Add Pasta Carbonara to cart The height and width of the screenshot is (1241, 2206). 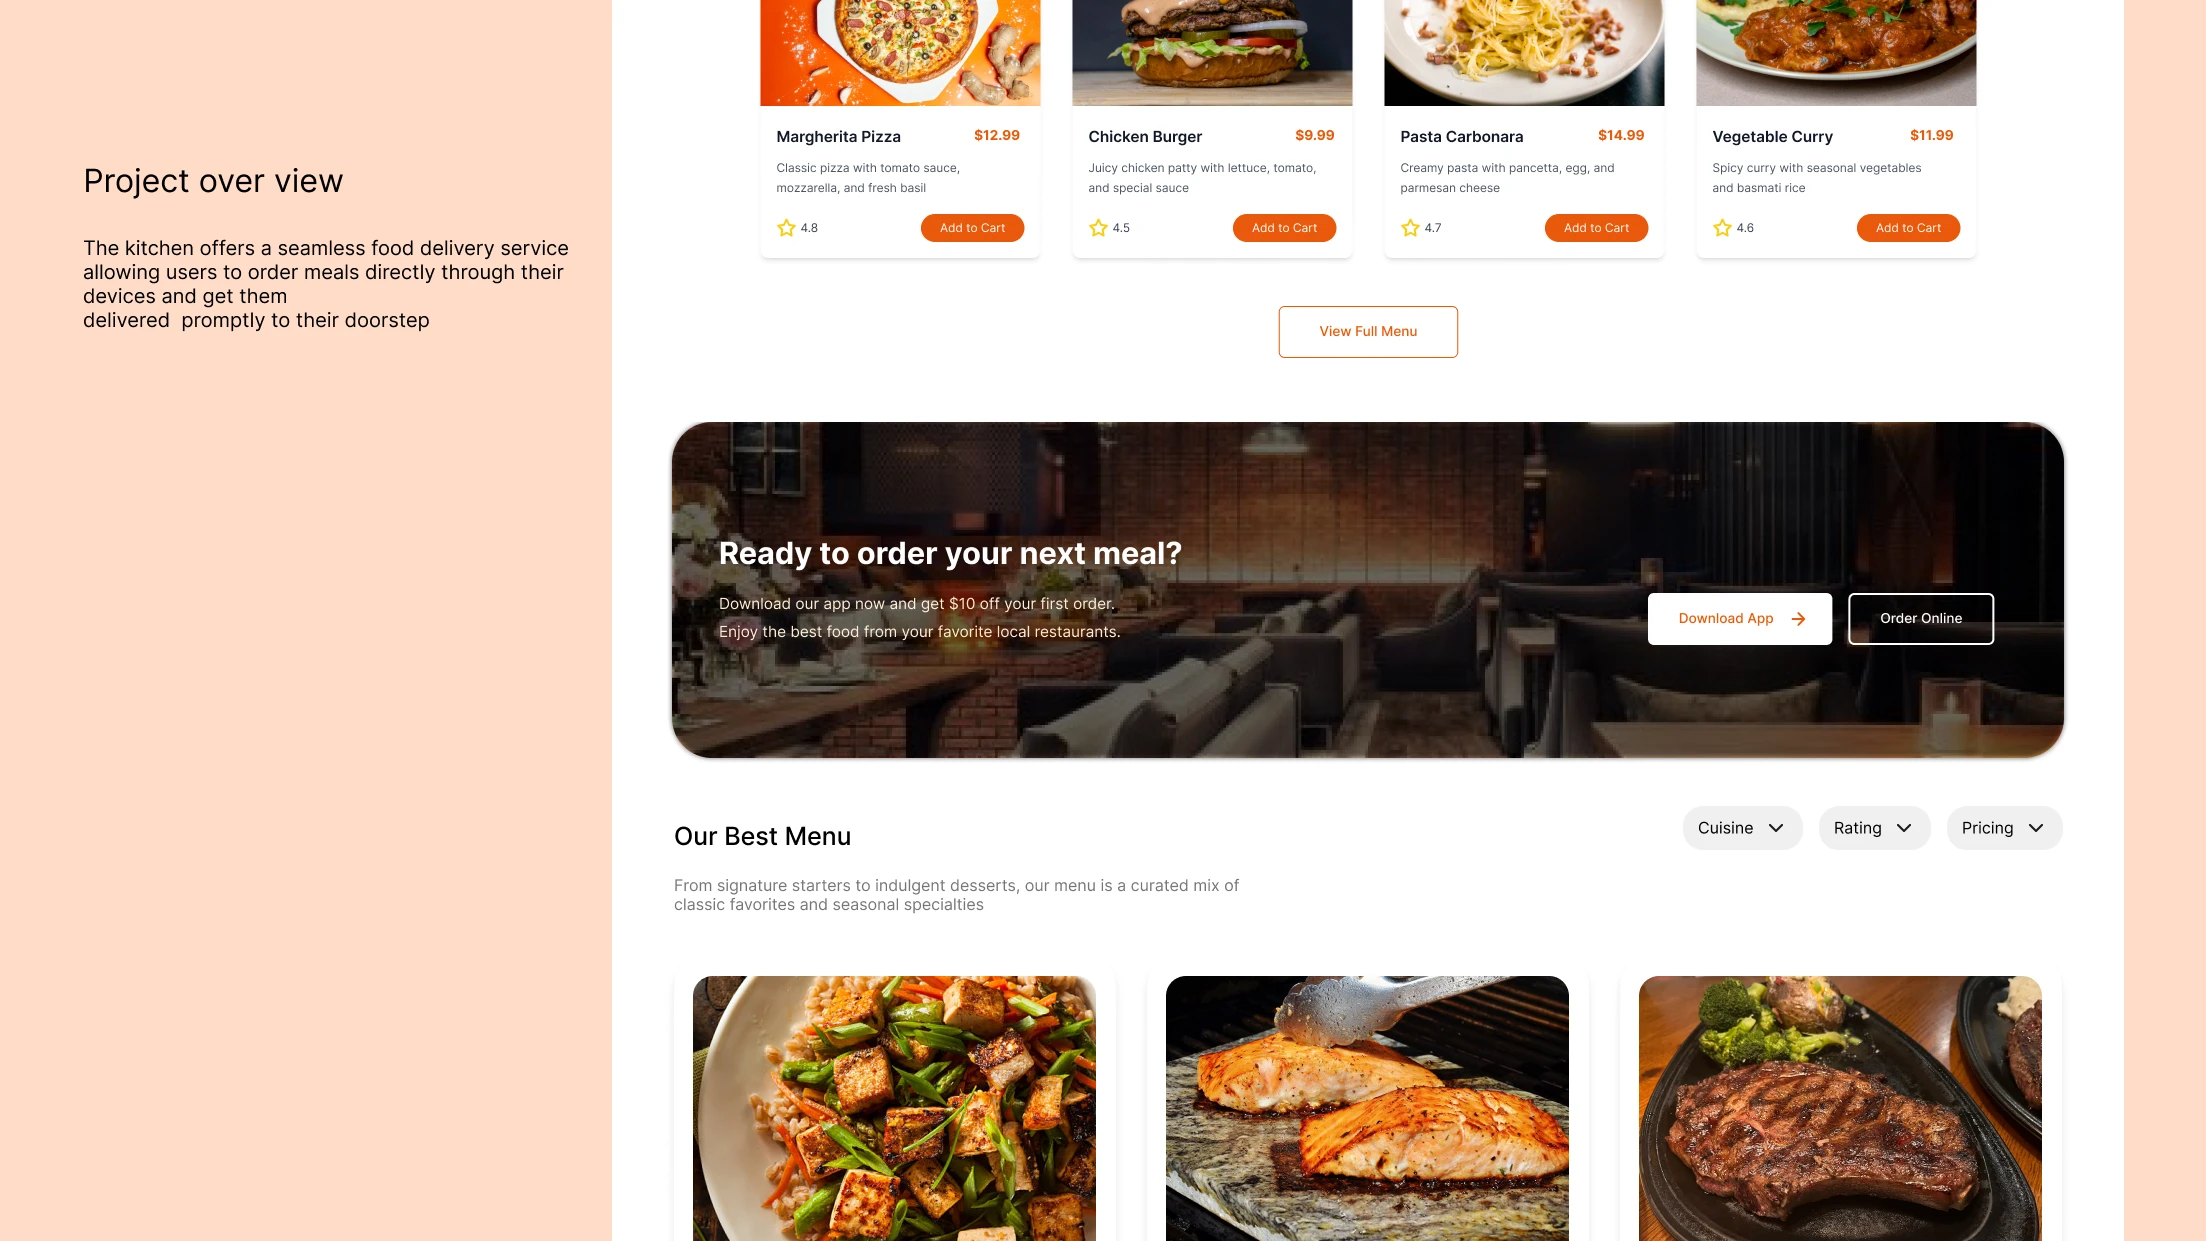[x=1596, y=228]
